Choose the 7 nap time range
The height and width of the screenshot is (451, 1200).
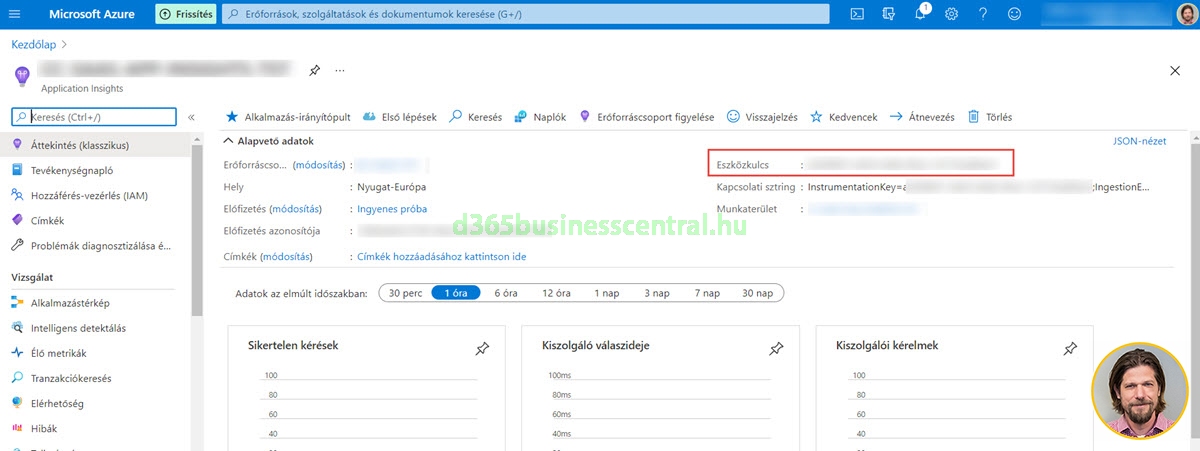[707, 293]
